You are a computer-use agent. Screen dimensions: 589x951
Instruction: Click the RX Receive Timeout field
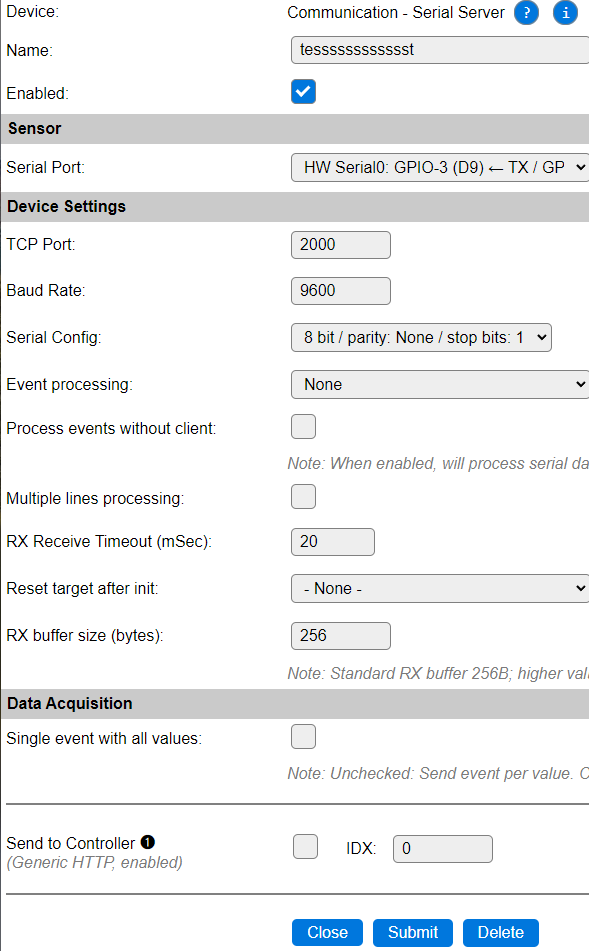point(333,542)
